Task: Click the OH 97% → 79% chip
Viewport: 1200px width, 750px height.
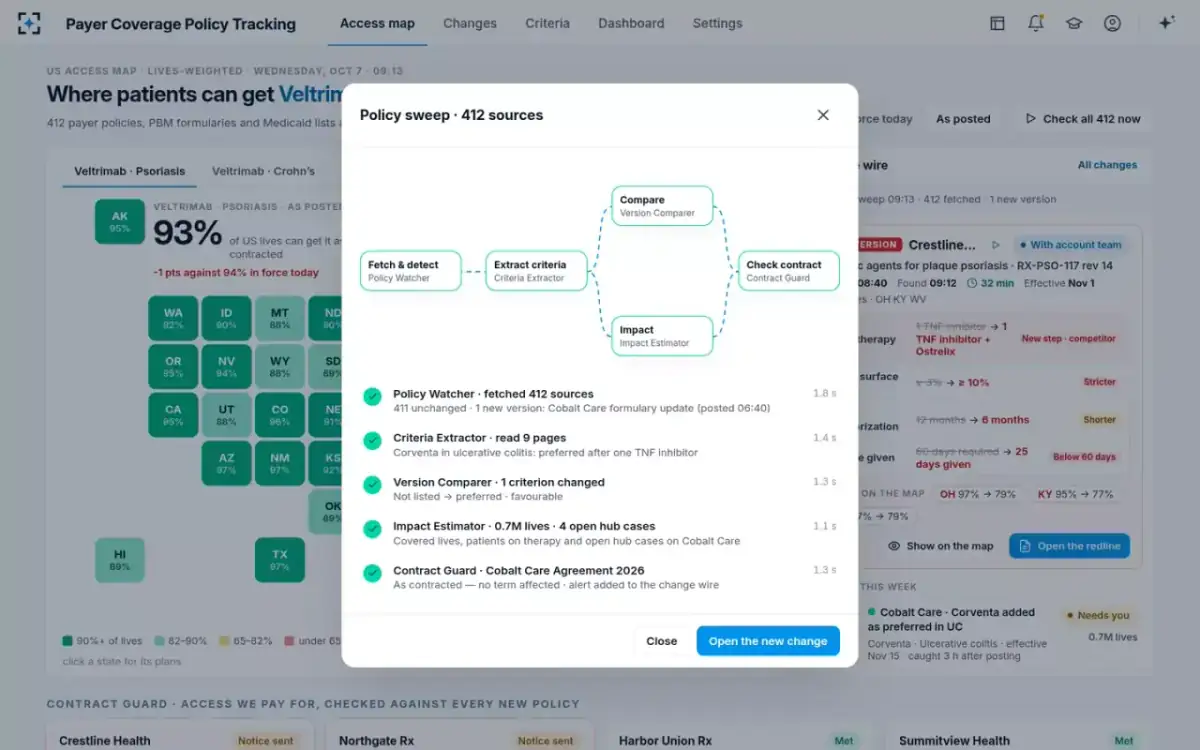Action: 977,494
